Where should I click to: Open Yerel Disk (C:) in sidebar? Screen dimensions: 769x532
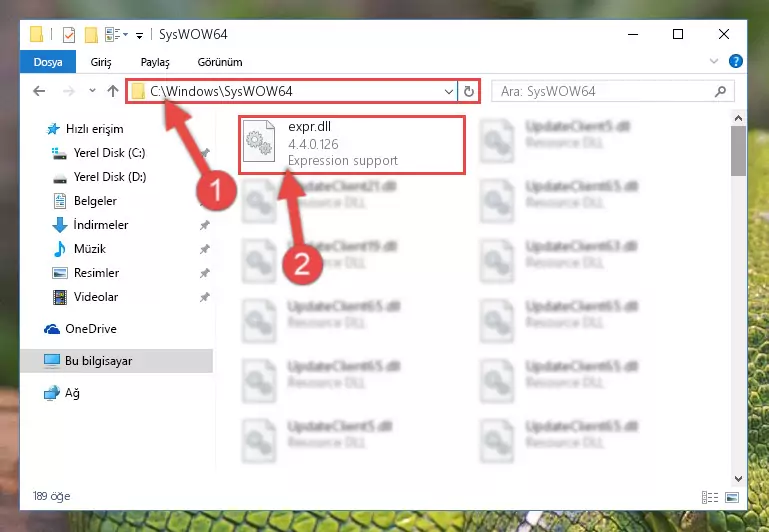point(109,153)
